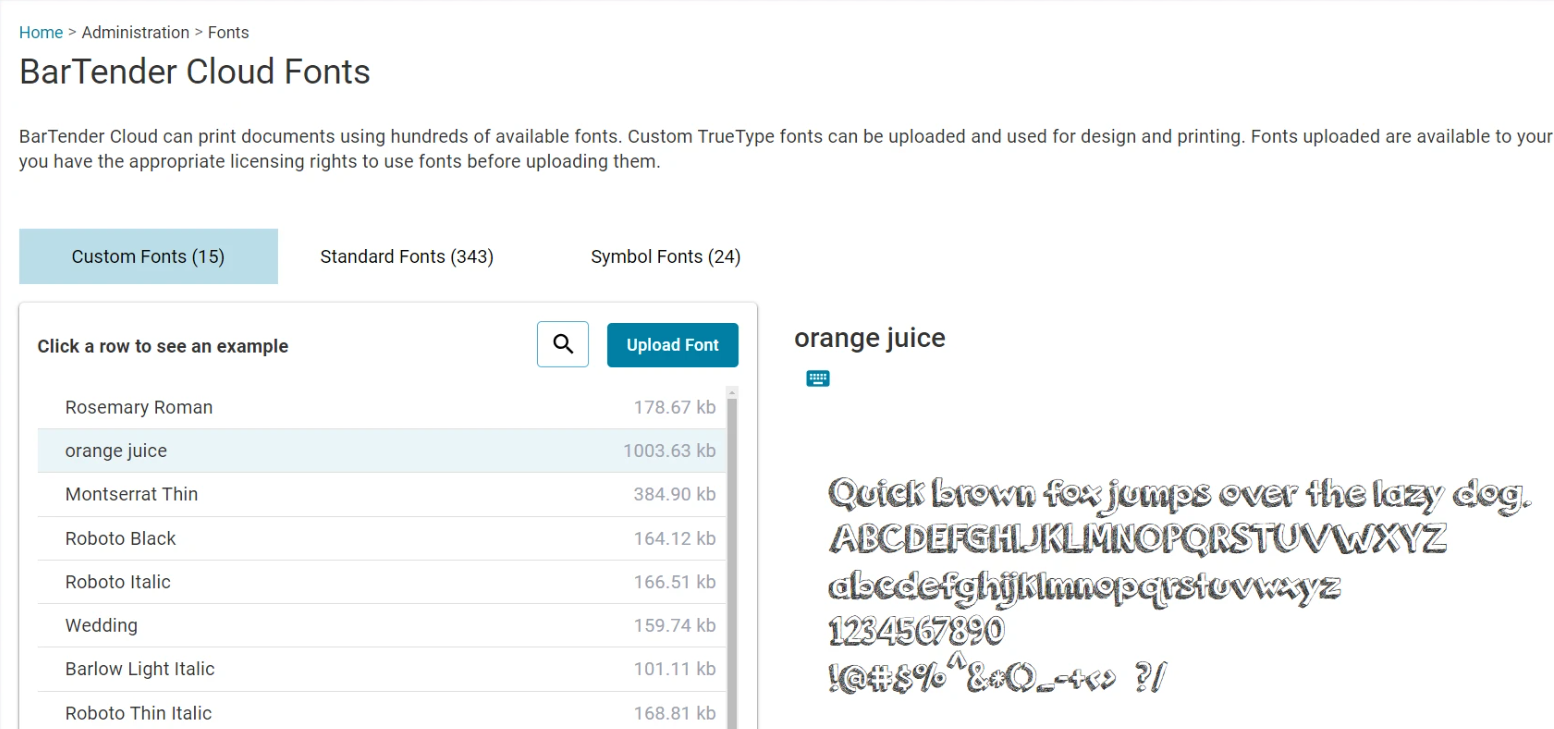Screen dimensions: 1554x729
Task: Click the Upload Font button
Action: 673,345
